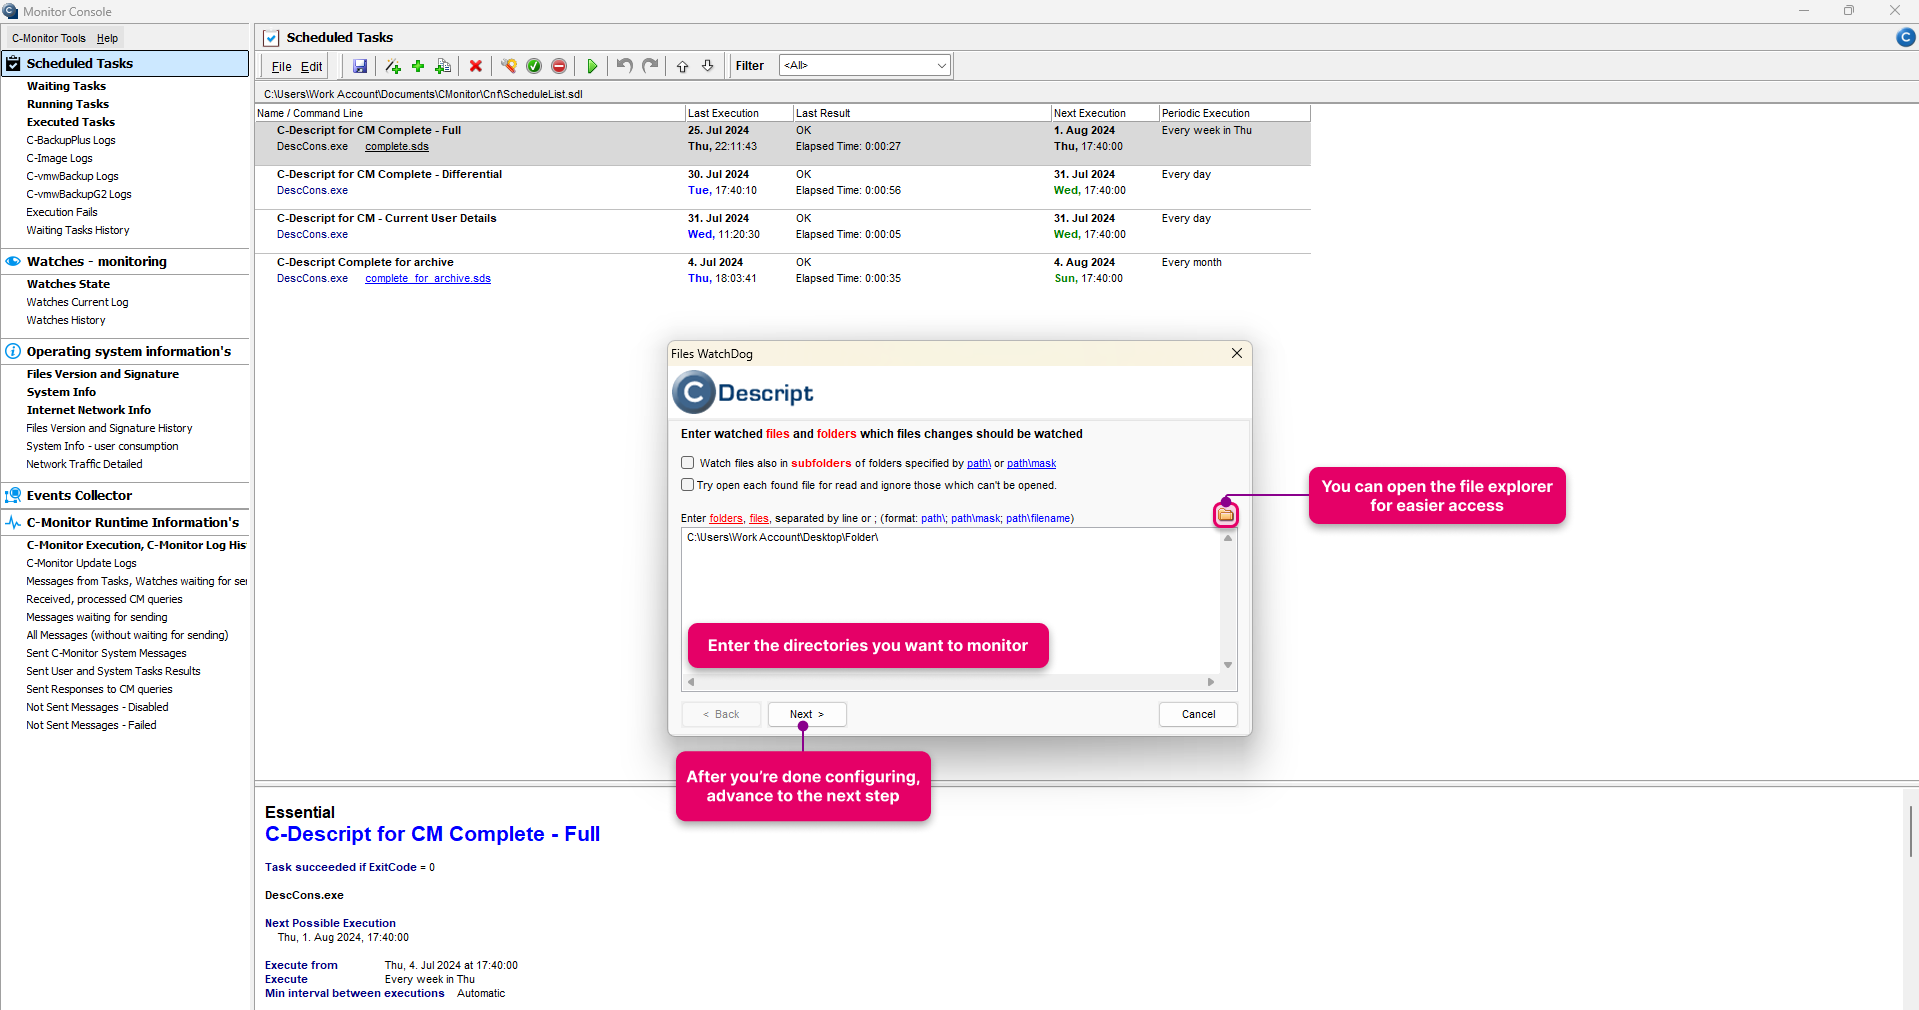Click into the watched folders text box

pos(951,601)
